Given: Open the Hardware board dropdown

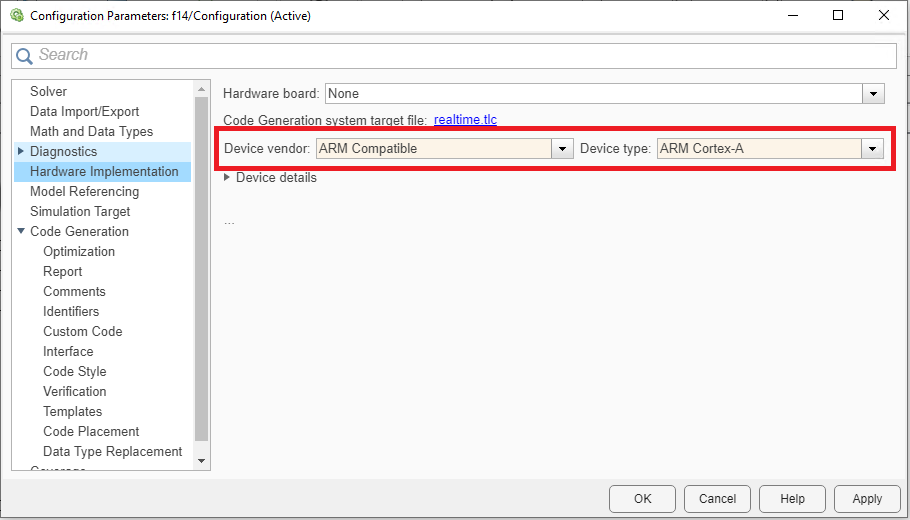Looking at the screenshot, I should pyautogui.click(x=874, y=94).
